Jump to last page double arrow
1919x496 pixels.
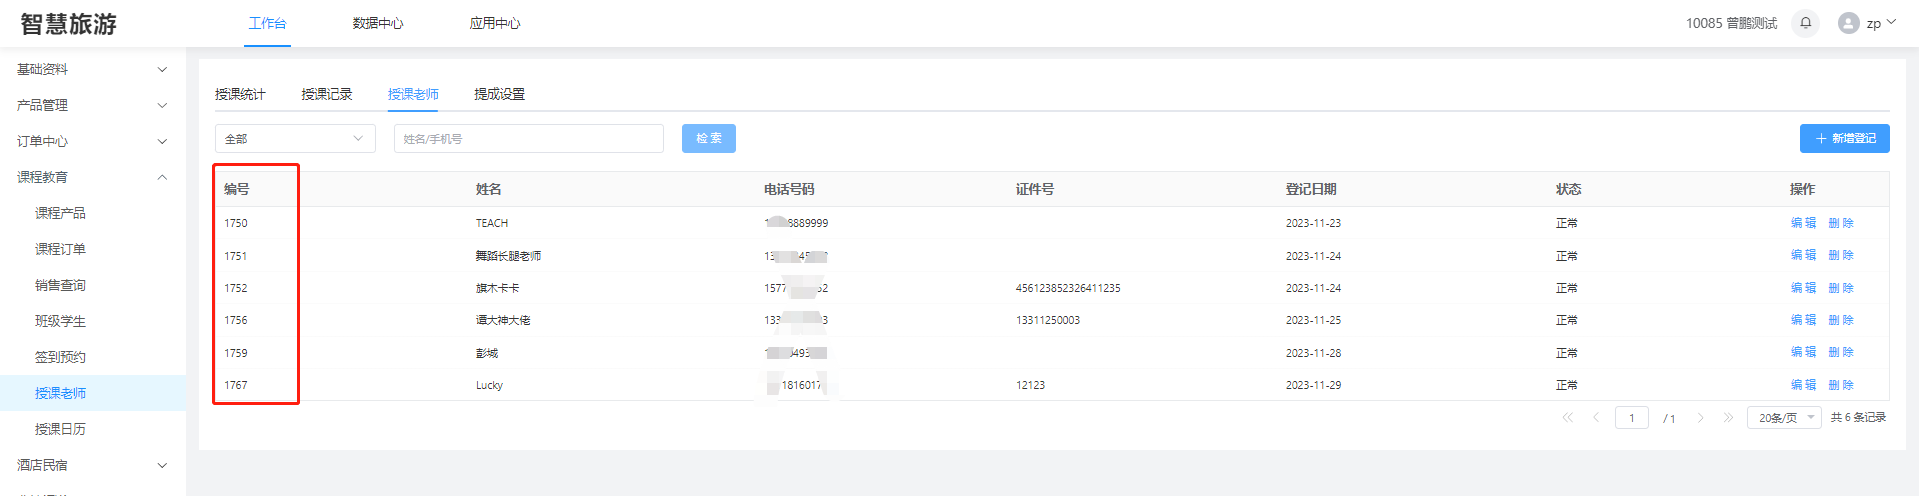click(1728, 418)
